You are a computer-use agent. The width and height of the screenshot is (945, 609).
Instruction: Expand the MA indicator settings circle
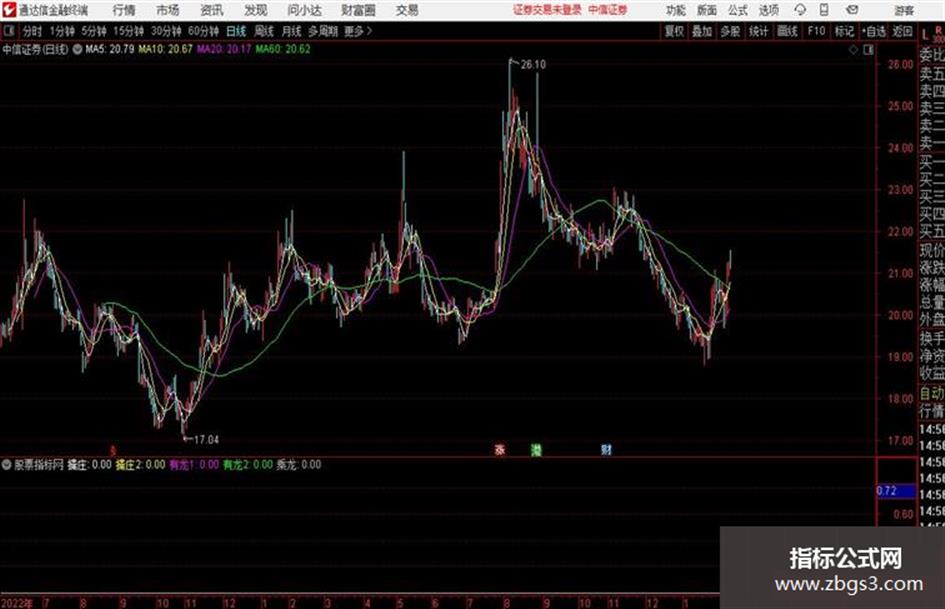(77, 49)
